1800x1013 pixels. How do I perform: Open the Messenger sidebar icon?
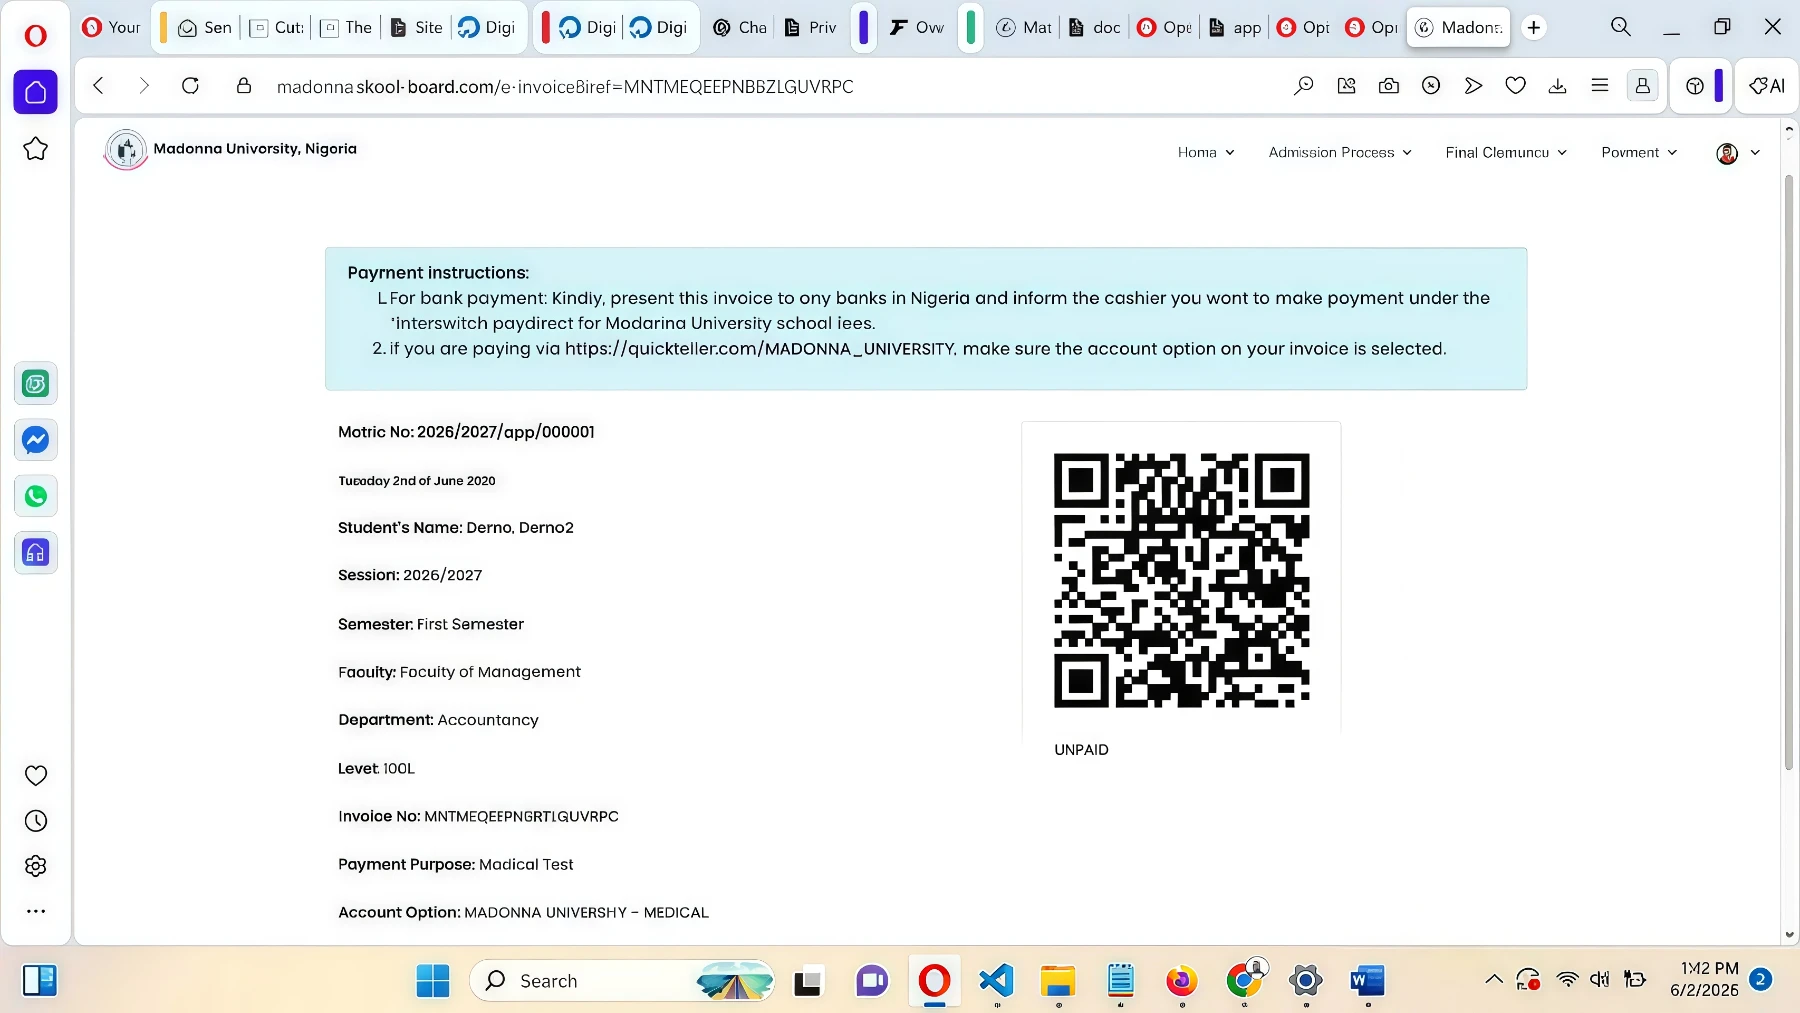pos(35,440)
